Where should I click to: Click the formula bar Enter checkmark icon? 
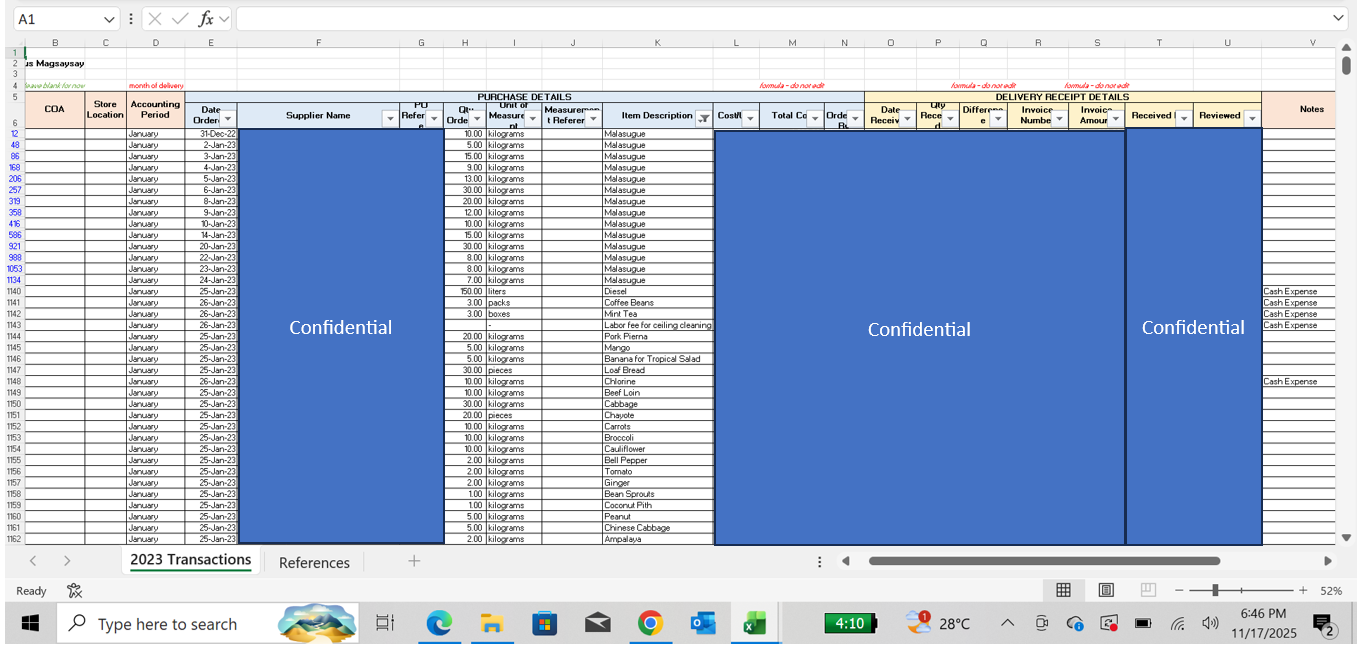180,19
